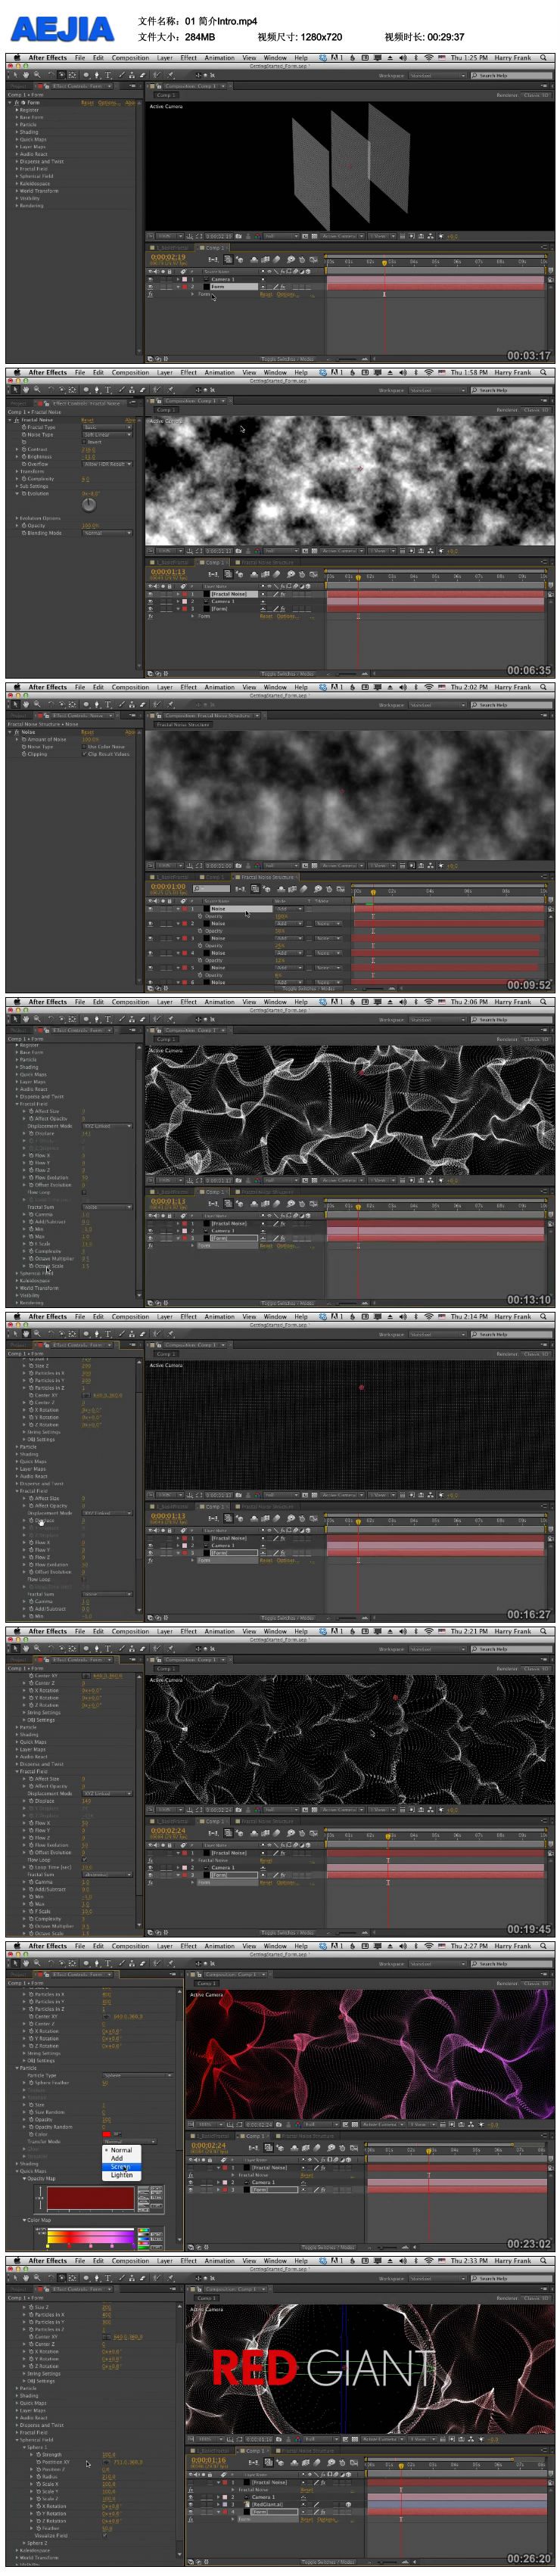560x2576 pixels.
Task: Switch to Fractal Noise Structure tab in 00:09:52 frame
Action: [x=267, y=877]
